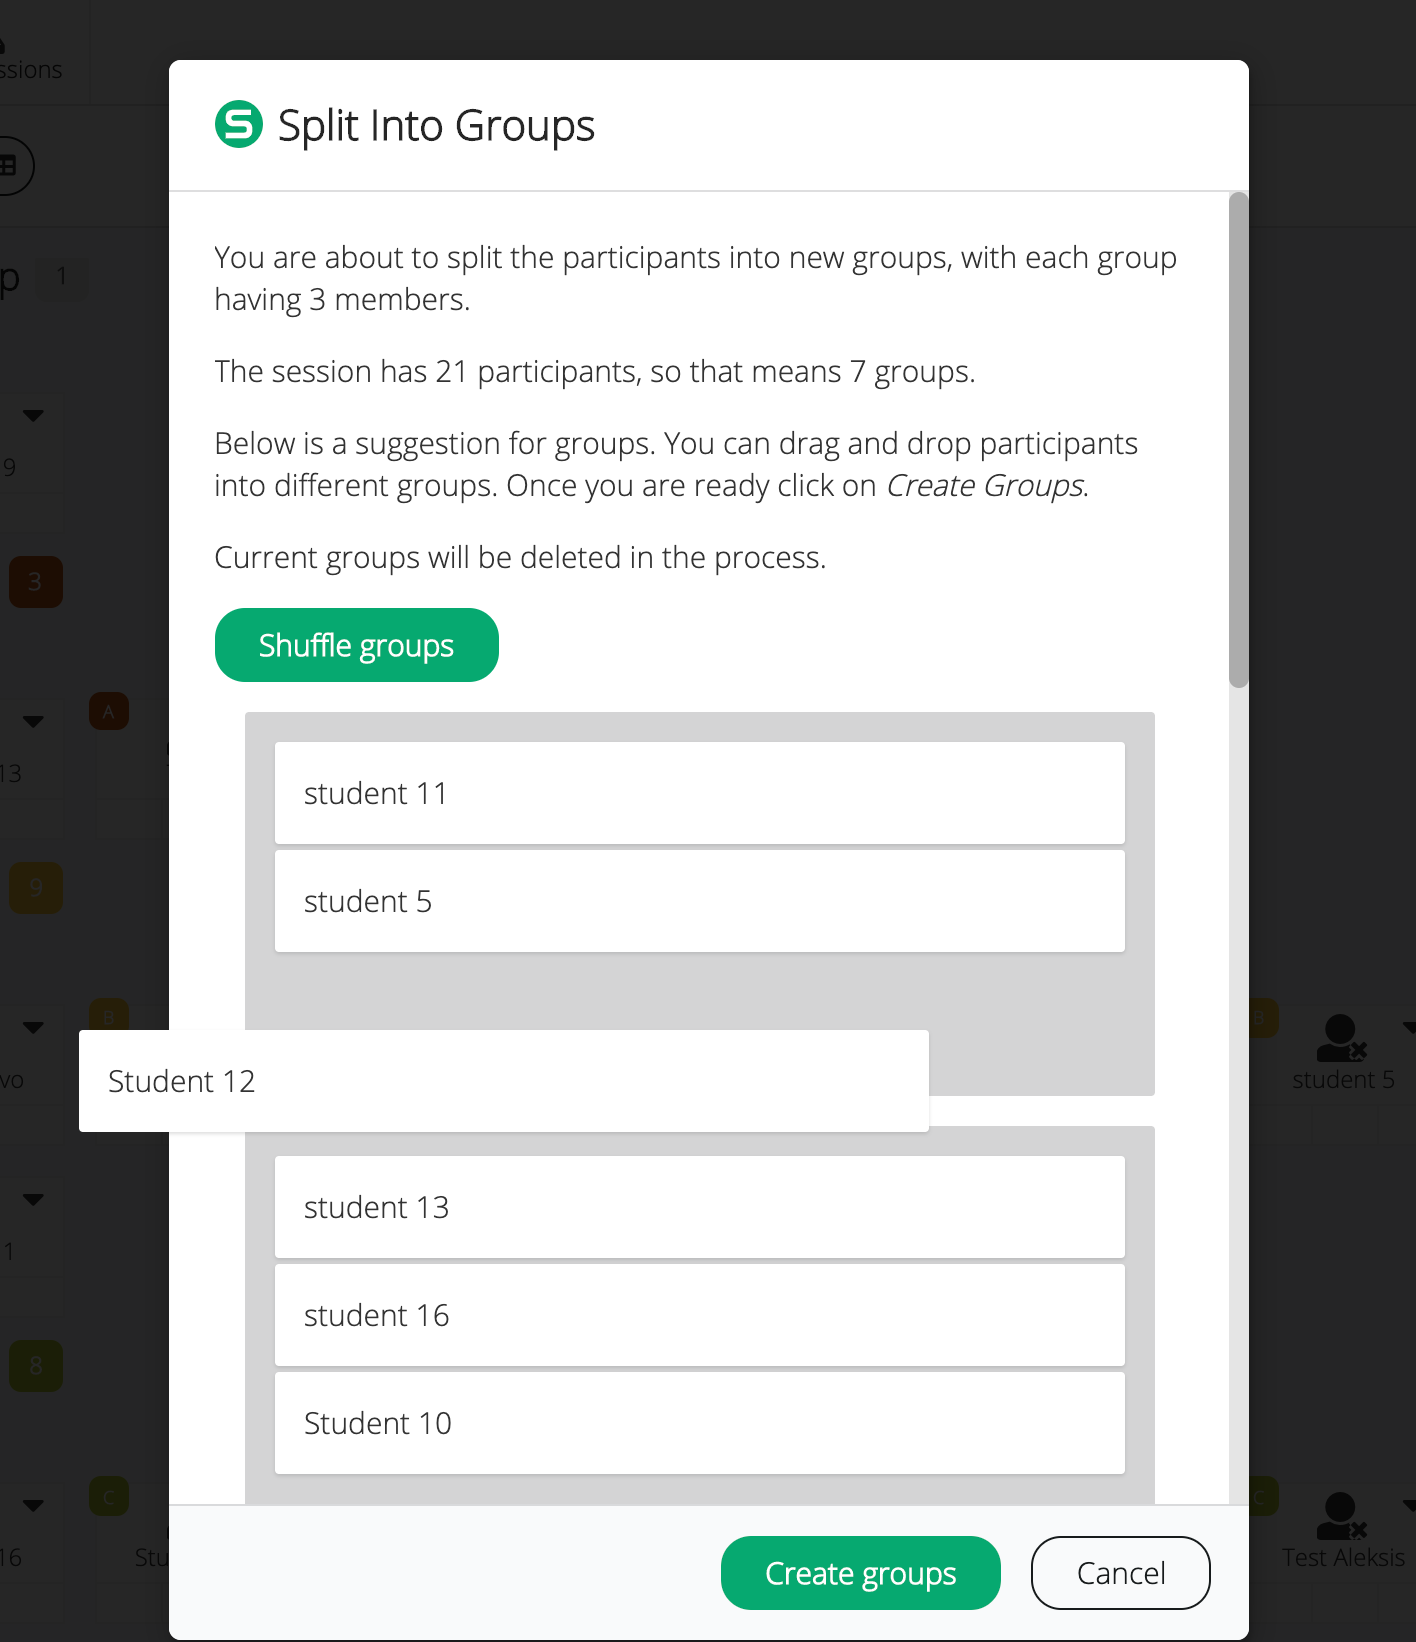Select the student 13 participant card

(700, 1207)
